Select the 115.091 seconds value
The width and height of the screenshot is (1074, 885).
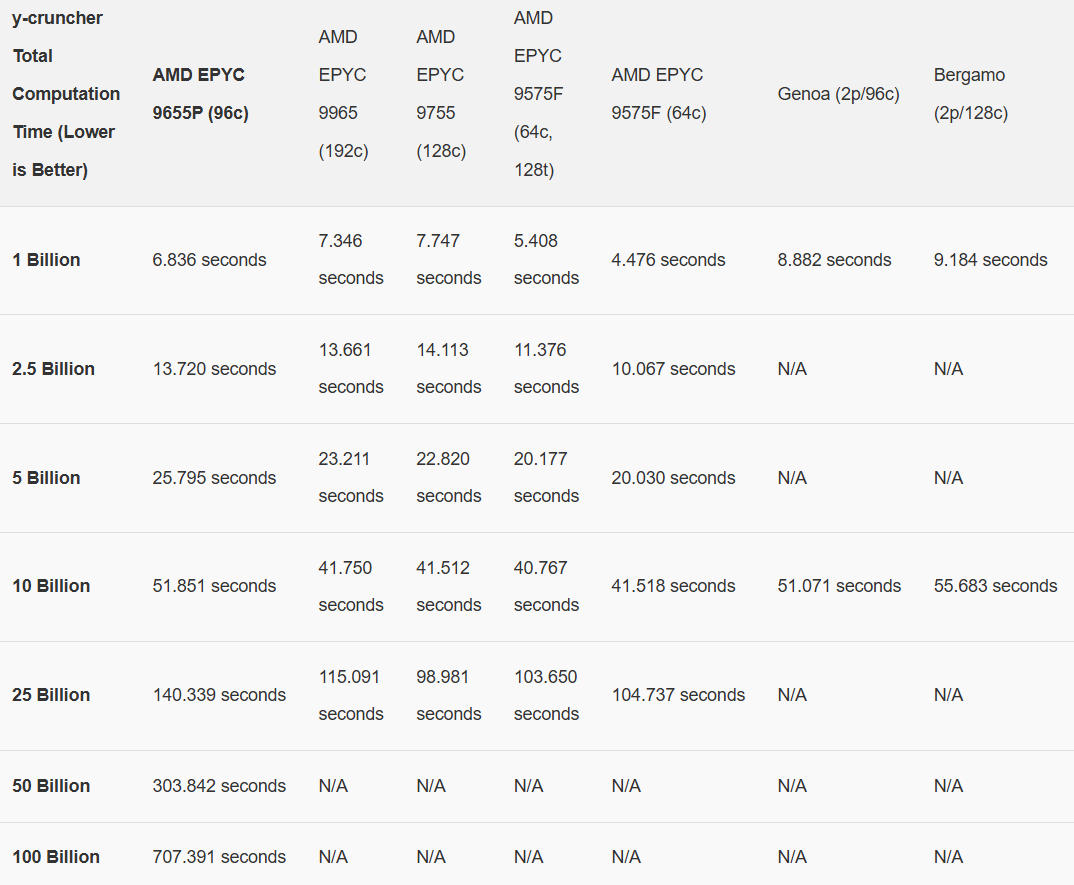[x=351, y=695]
